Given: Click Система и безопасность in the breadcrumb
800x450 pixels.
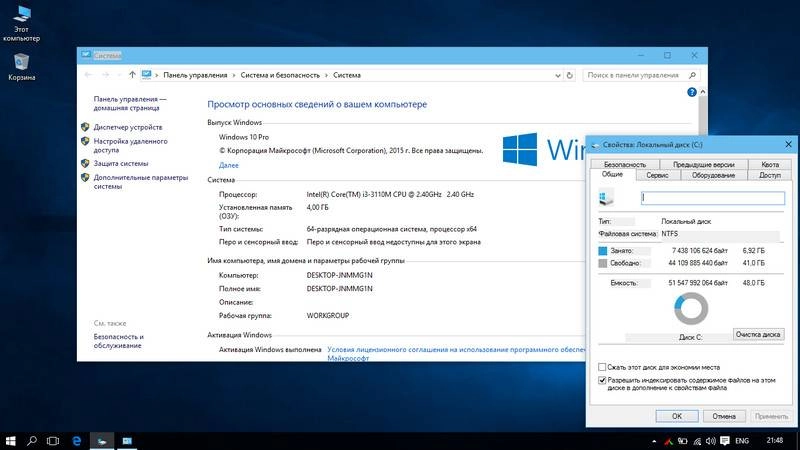Looking at the screenshot, I should [280, 75].
